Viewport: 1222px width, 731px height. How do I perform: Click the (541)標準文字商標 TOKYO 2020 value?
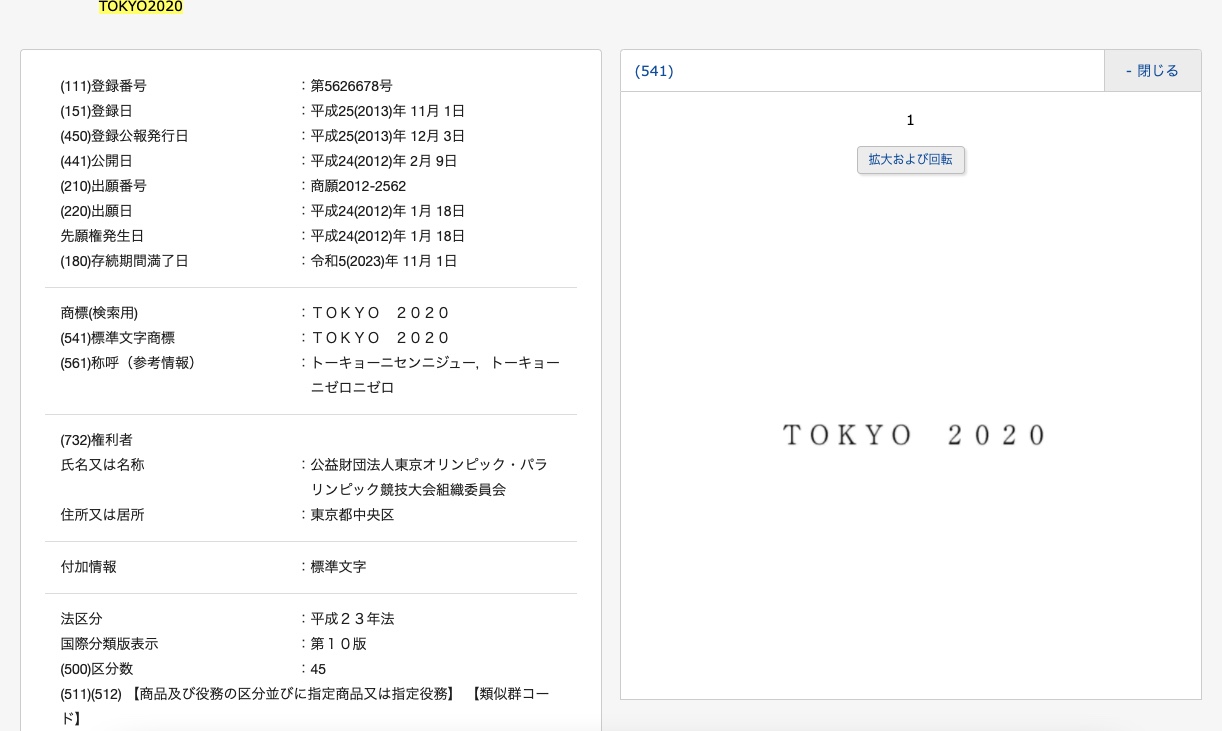(x=380, y=338)
